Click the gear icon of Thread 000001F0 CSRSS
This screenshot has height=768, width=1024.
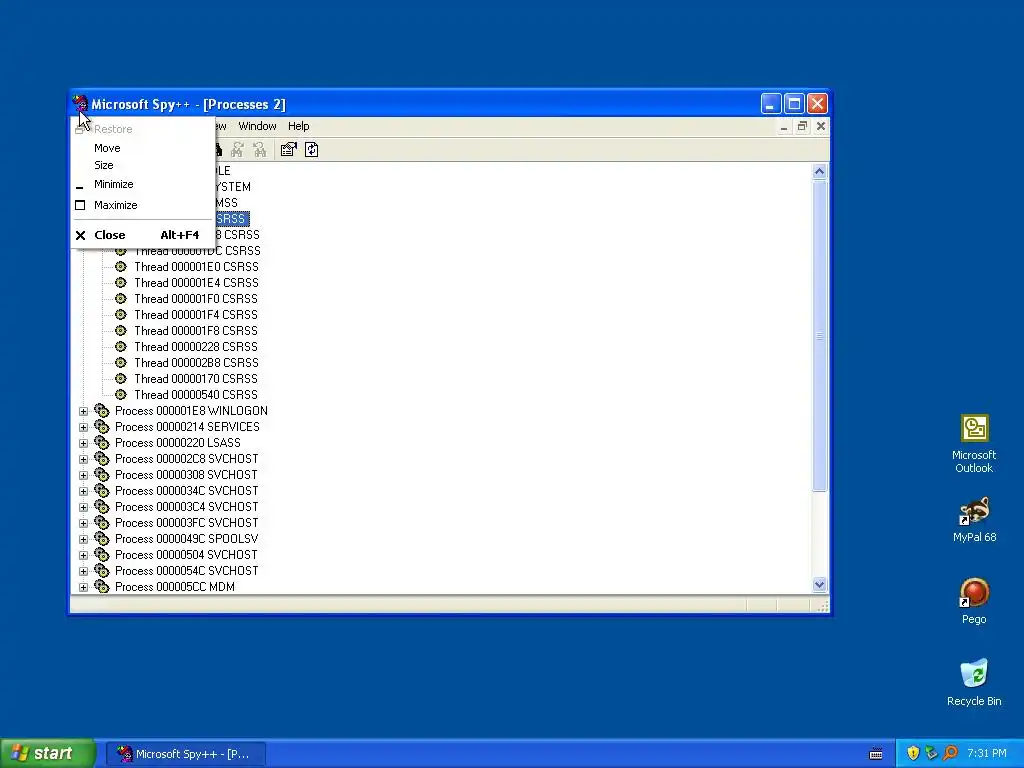pos(121,298)
